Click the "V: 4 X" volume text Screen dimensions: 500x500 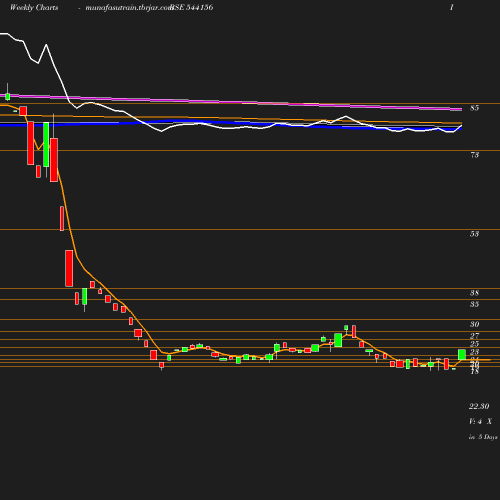click(x=480, y=422)
